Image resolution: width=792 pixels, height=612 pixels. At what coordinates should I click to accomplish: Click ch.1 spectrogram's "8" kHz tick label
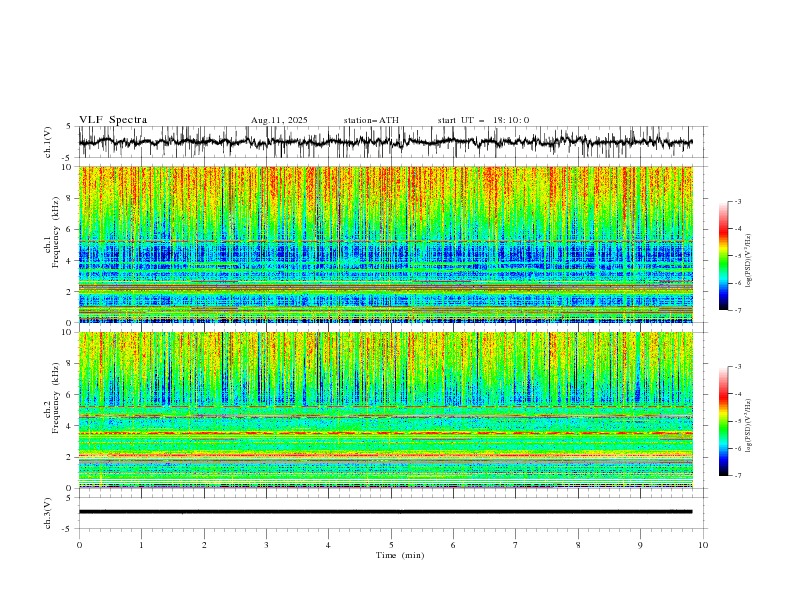click(71, 198)
